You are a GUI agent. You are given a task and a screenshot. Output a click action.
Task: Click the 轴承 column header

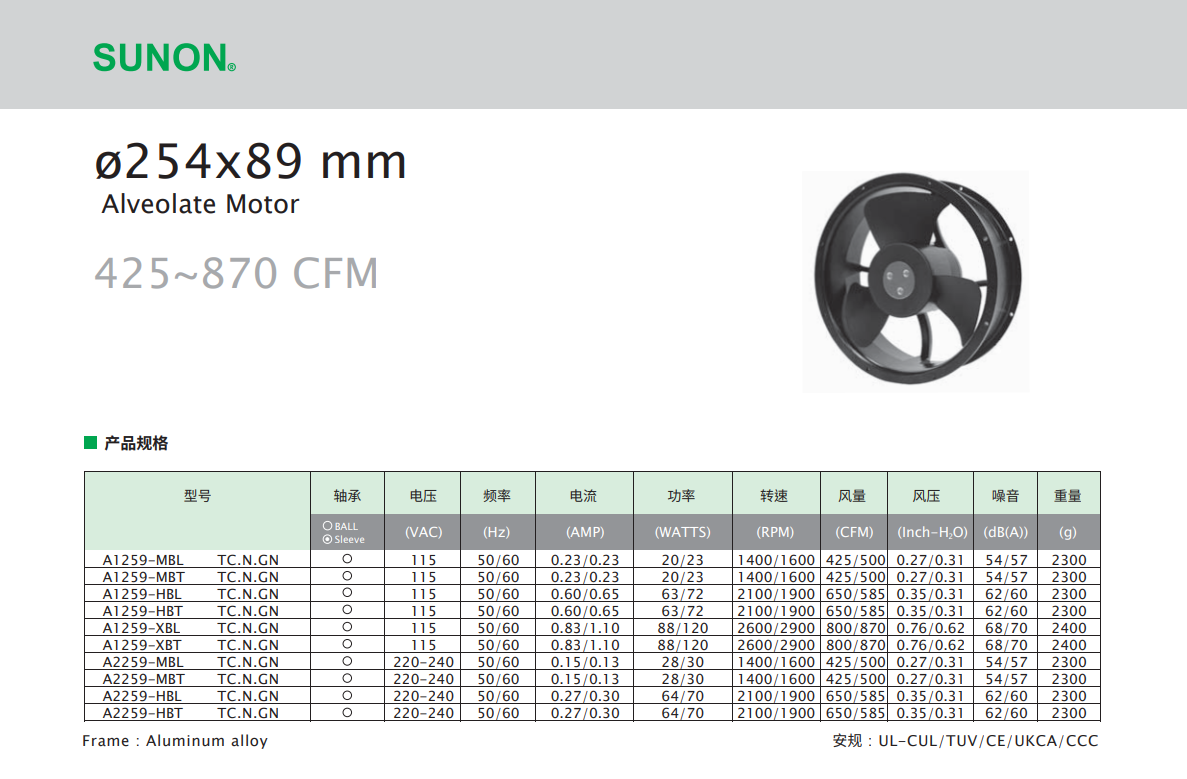[x=347, y=496]
